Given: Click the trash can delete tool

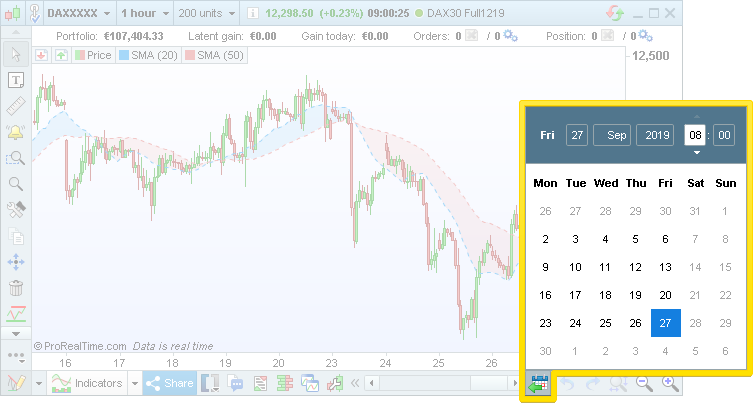Looking at the screenshot, I should (15, 288).
